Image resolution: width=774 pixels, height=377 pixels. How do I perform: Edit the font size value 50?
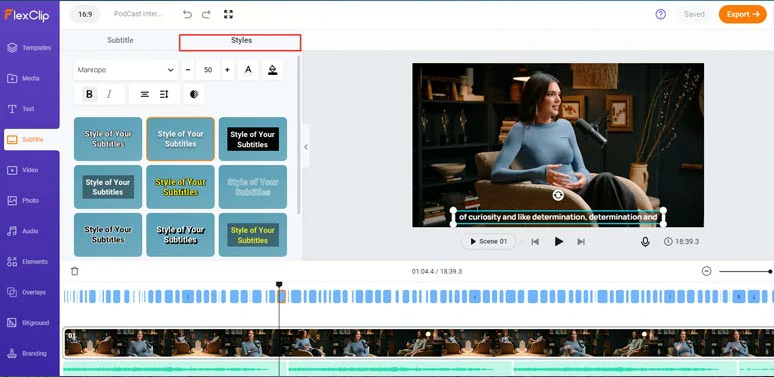[x=208, y=70]
